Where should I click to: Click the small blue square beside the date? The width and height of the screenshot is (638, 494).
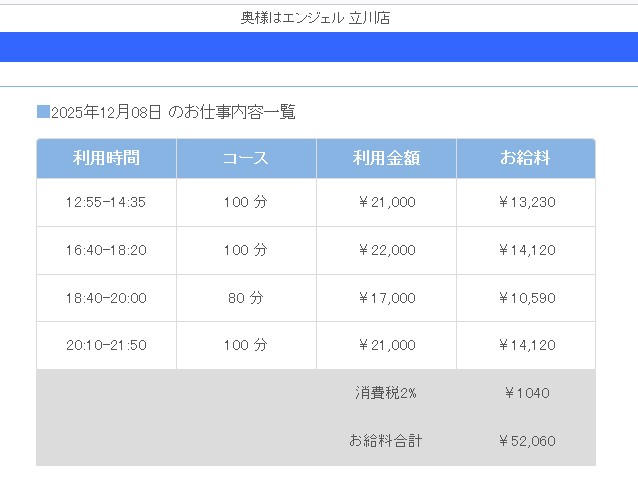pos(43,111)
